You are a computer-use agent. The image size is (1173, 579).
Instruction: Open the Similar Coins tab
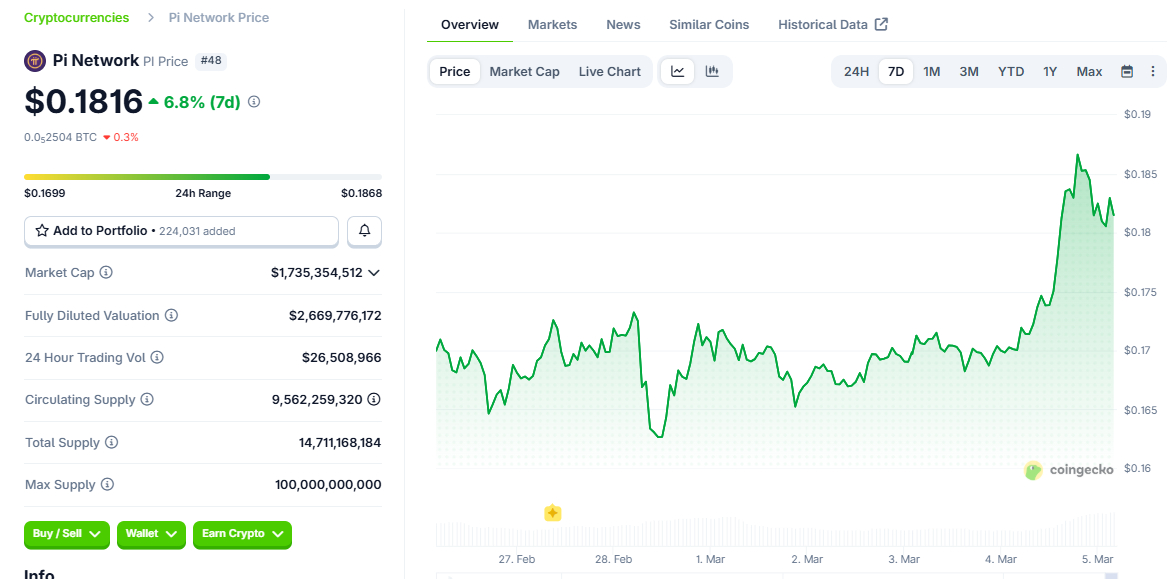click(709, 24)
